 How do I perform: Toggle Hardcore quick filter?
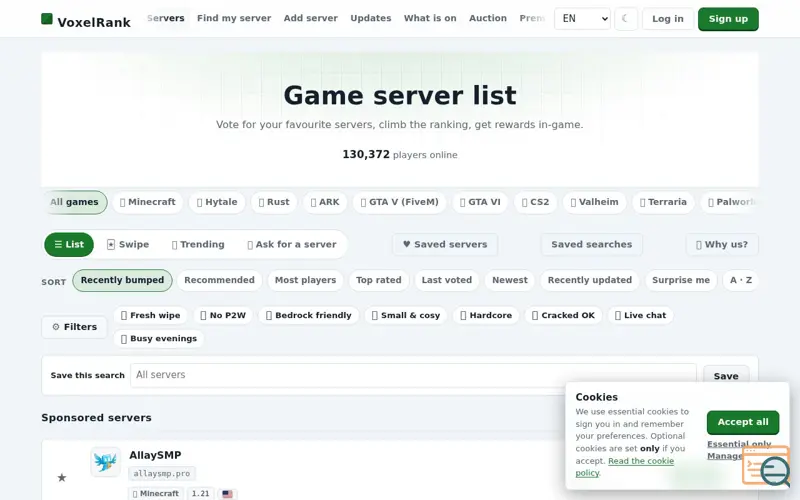(x=486, y=315)
